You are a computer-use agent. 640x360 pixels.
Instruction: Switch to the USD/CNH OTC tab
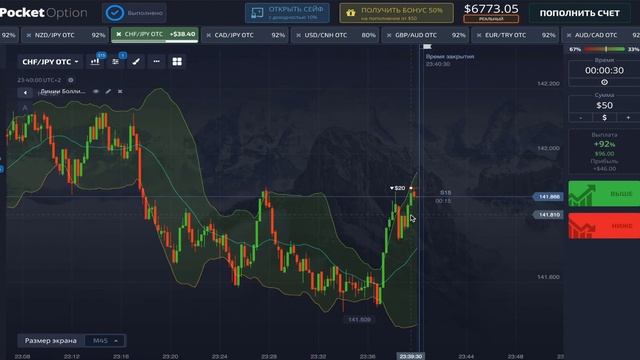pos(335,35)
